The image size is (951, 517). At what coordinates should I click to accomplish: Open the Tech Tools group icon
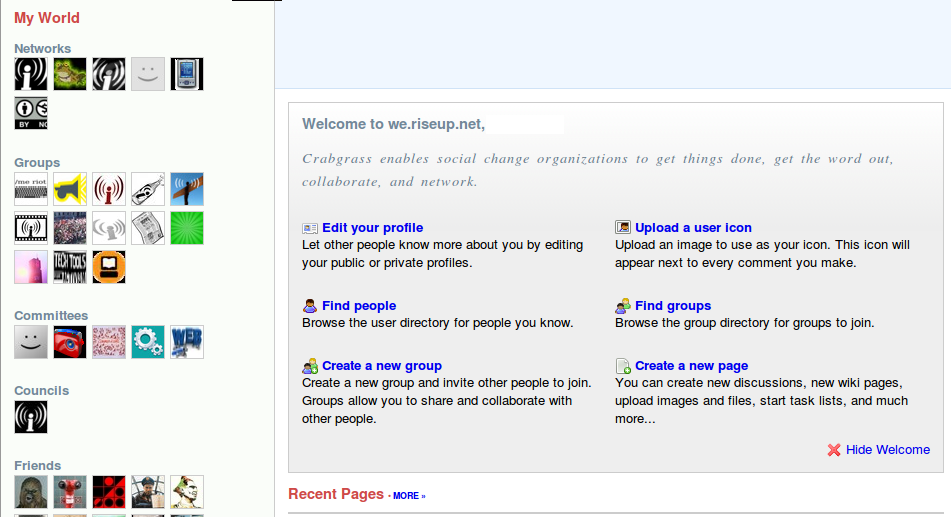pos(70,267)
